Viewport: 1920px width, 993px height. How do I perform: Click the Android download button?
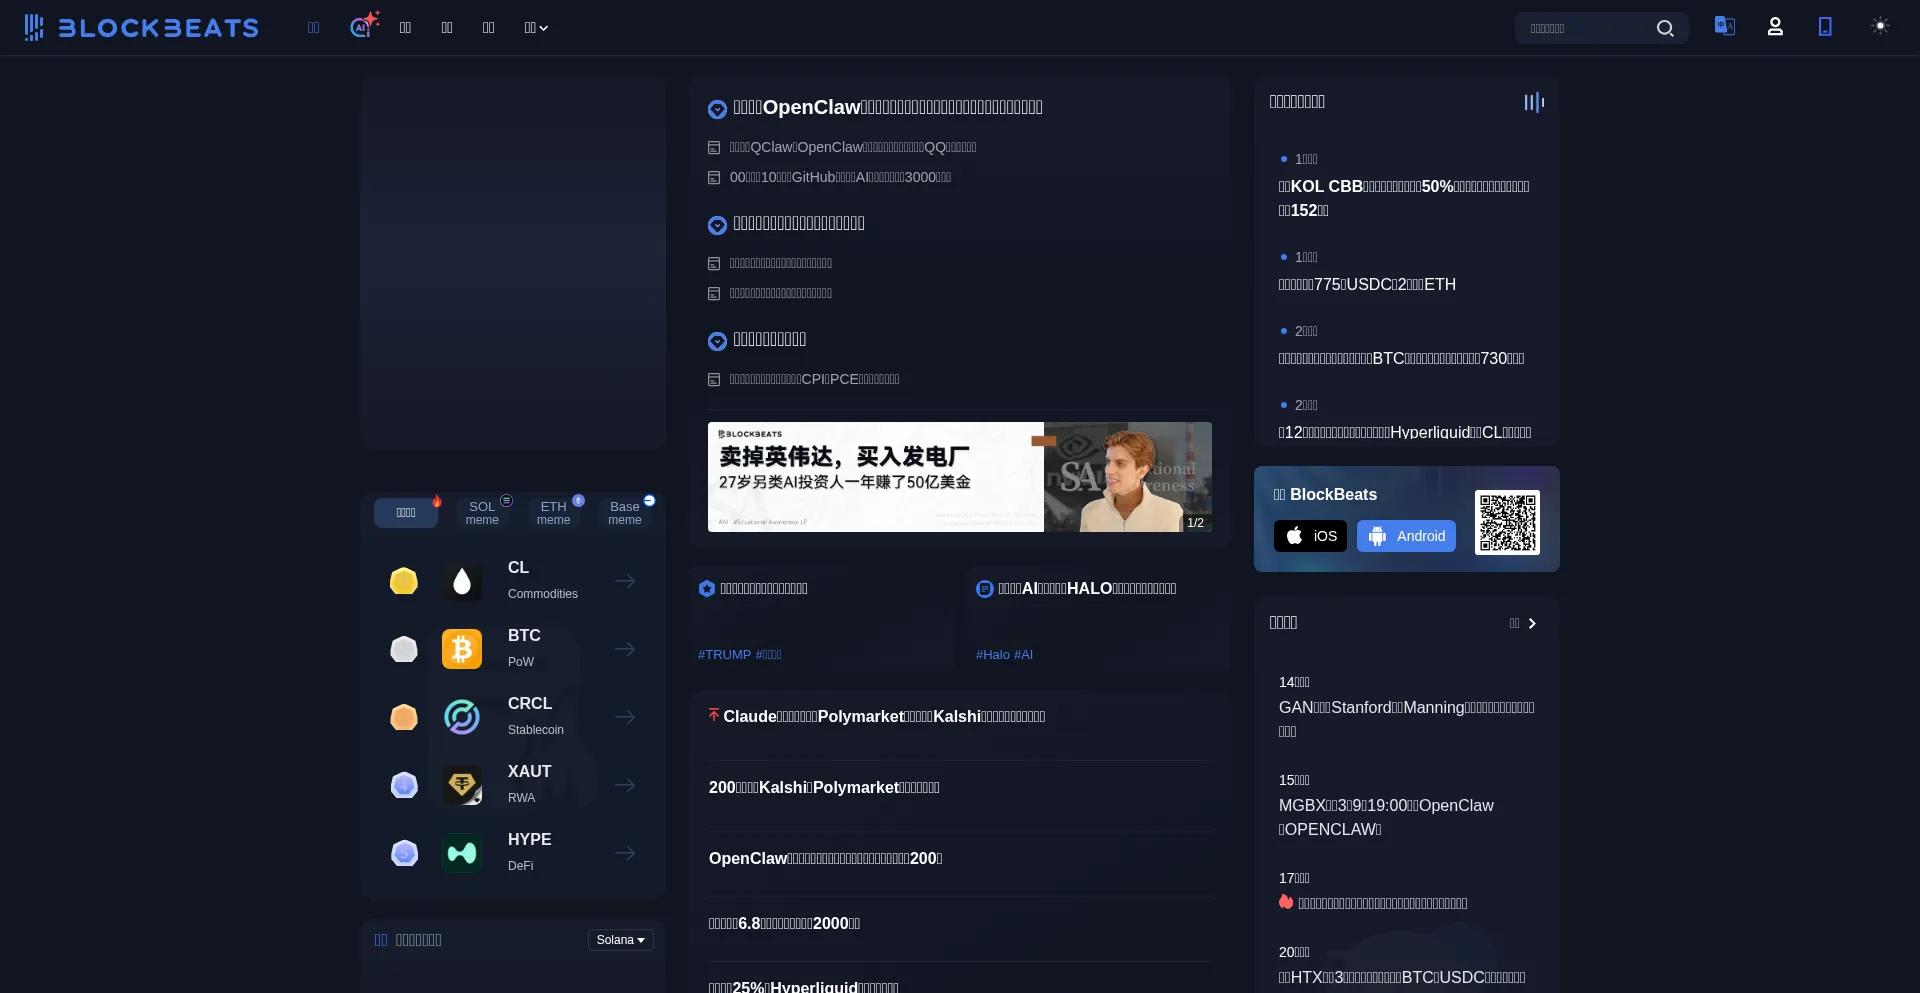click(x=1406, y=536)
